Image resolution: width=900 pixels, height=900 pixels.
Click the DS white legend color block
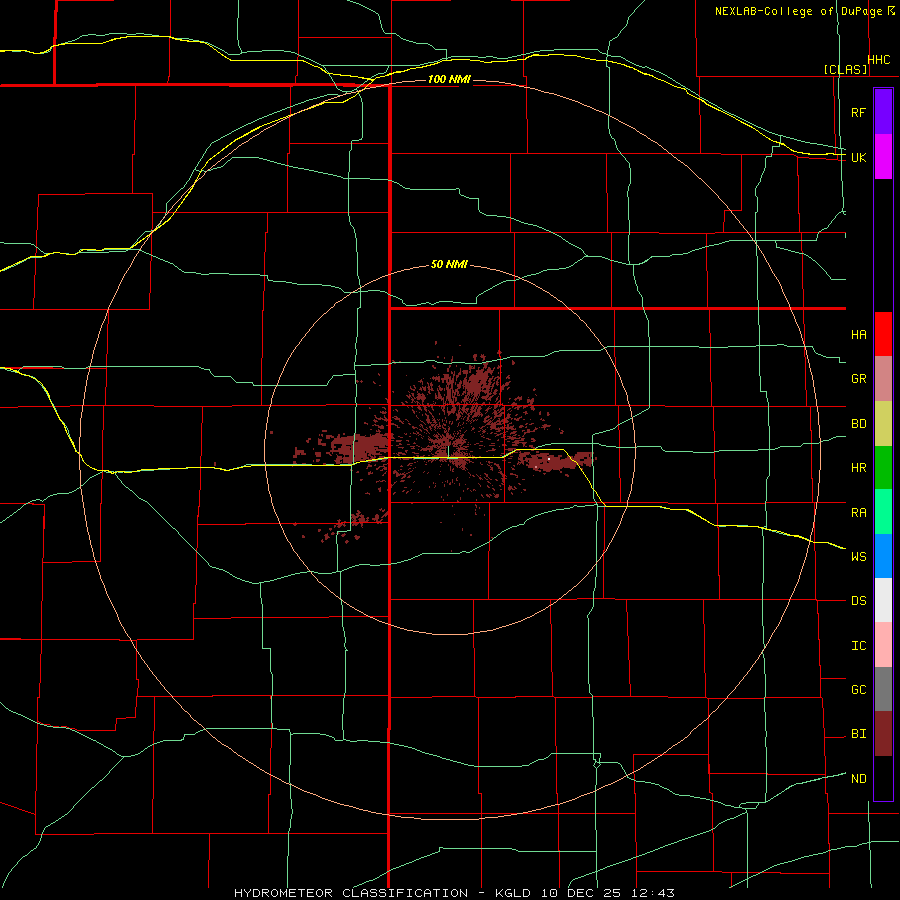pyautogui.click(x=883, y=600)
